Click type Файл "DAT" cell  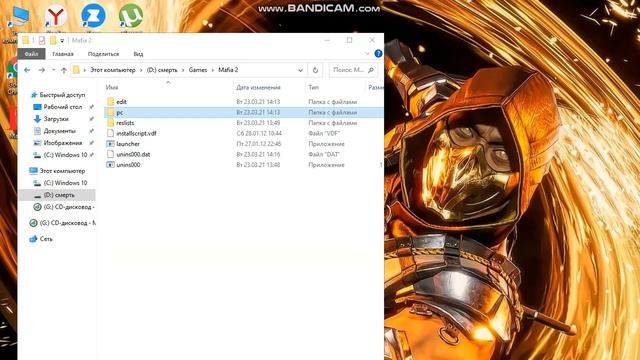tap(324, 155)
